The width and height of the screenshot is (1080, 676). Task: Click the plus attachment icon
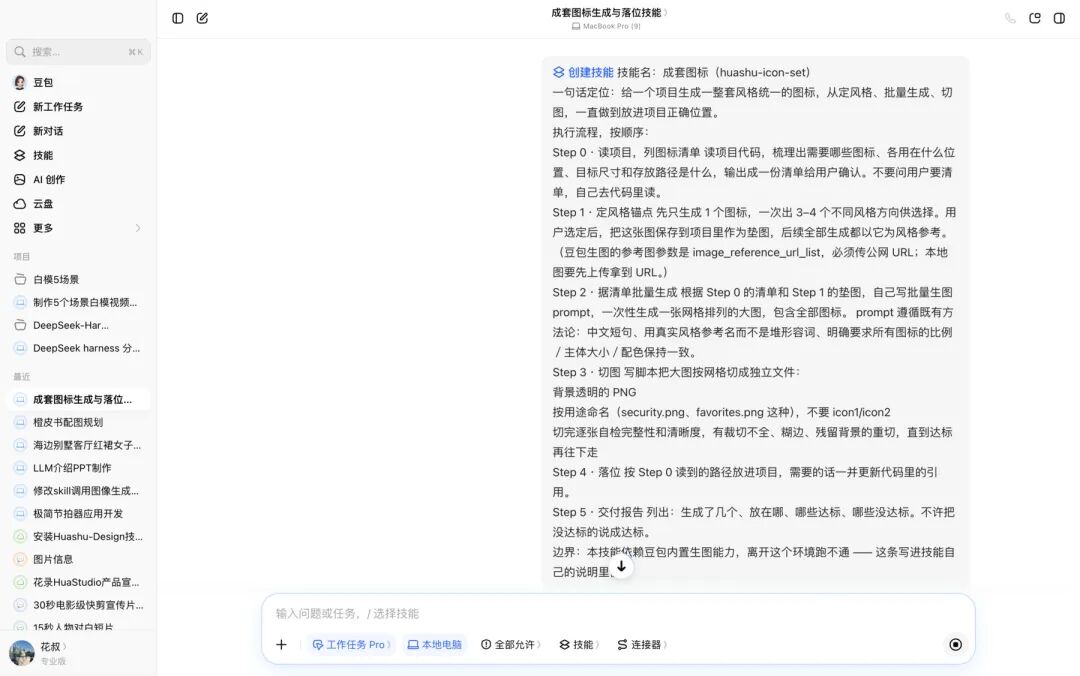click(281, 644)
